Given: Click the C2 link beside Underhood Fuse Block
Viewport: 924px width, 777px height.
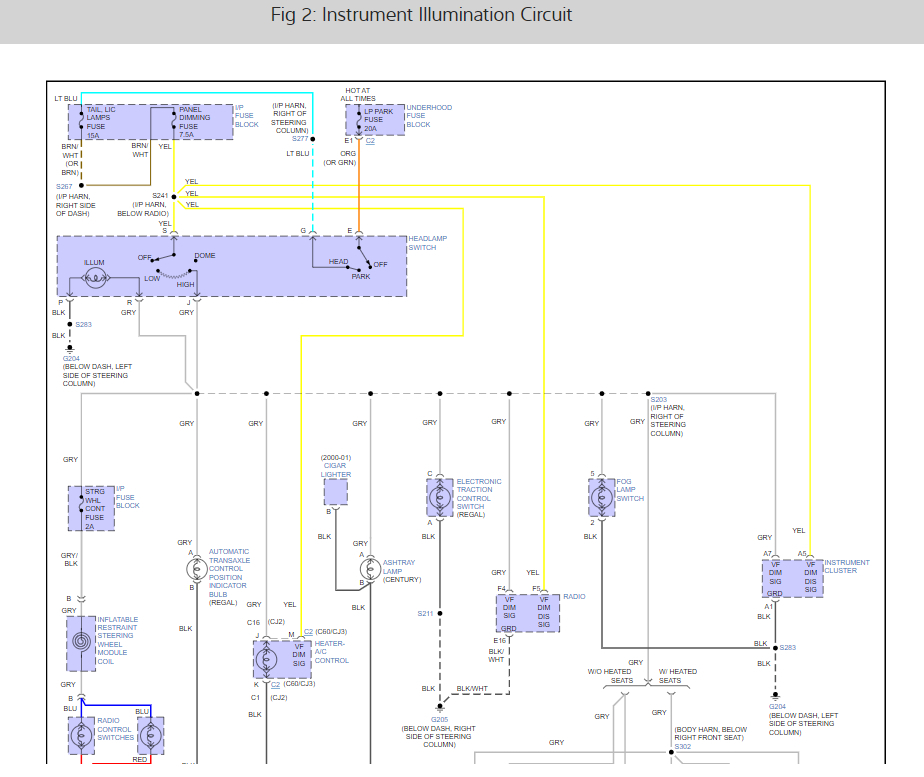Looking at the screenshot, I should pos(370,141).
